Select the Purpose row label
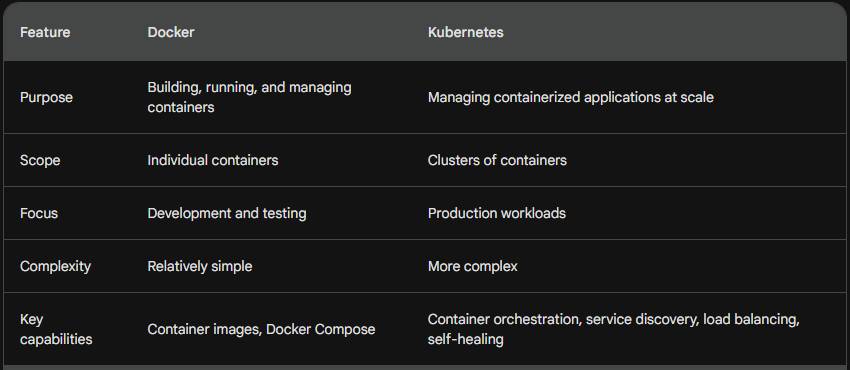 tap(46, 98)
